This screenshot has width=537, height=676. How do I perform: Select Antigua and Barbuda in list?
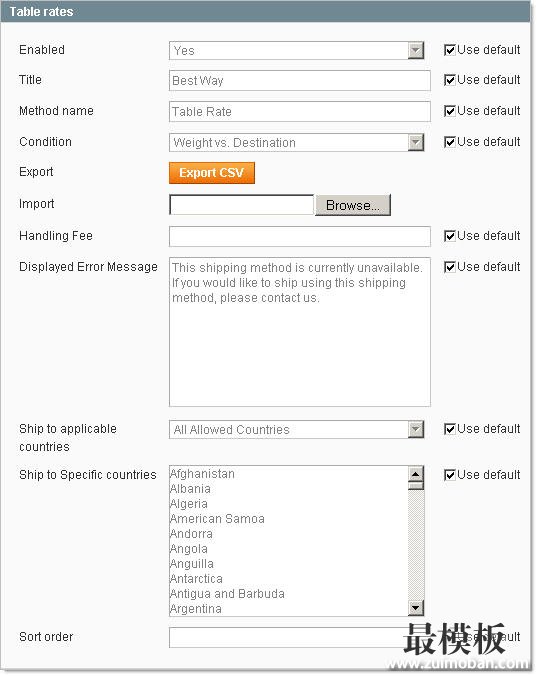click(227, 594)
